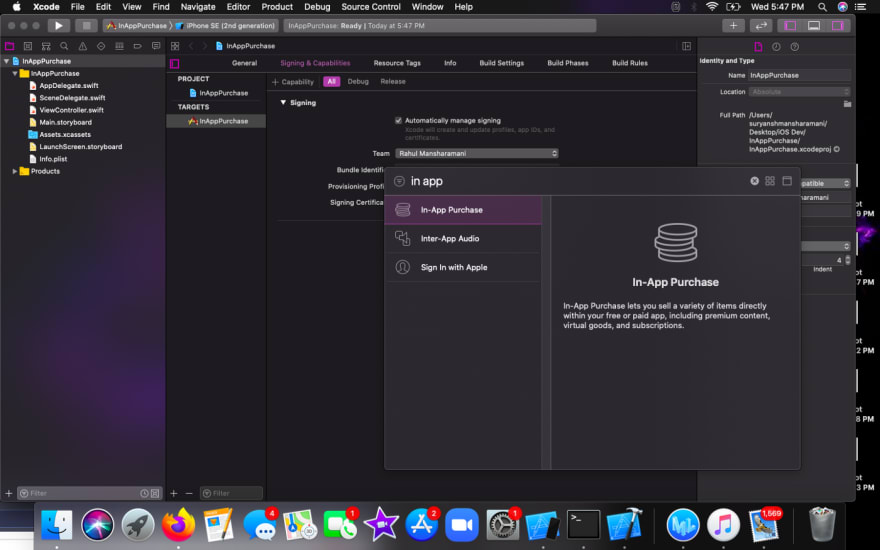Add a new target with plus button
This screenshot has width=880, height=550.
[173, 493]
